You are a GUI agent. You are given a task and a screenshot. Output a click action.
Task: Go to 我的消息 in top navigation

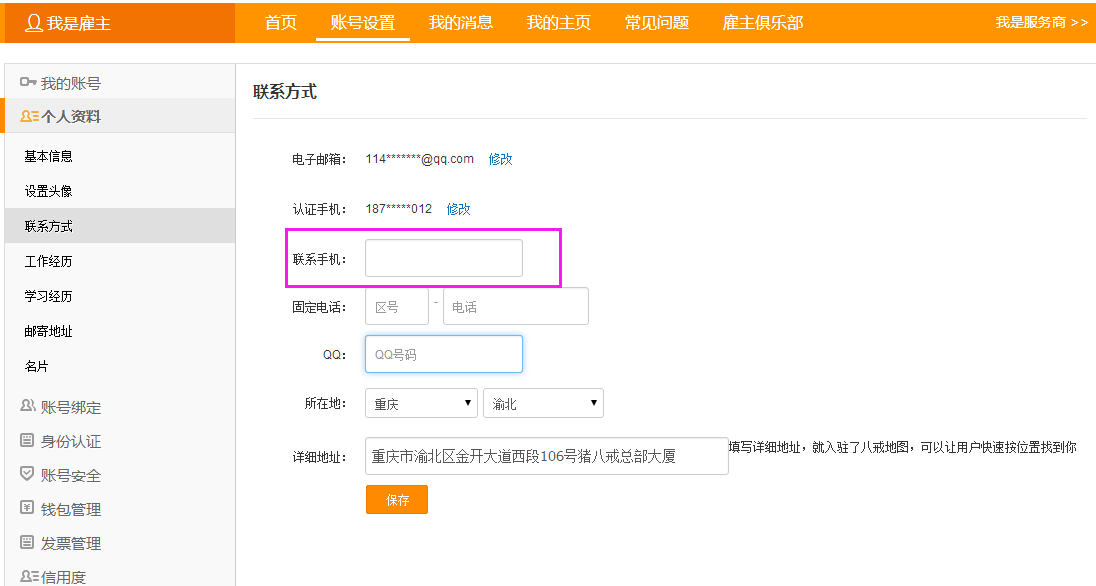pyautogui.click(x=461, y=22)
